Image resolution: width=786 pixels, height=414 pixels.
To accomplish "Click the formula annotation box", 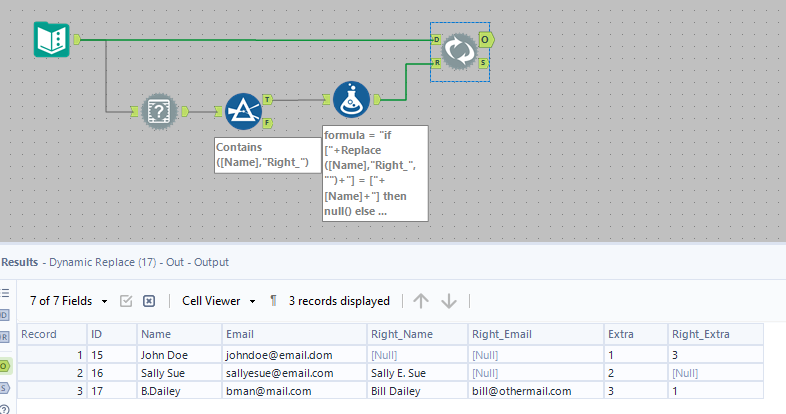I will coord(375,173).
